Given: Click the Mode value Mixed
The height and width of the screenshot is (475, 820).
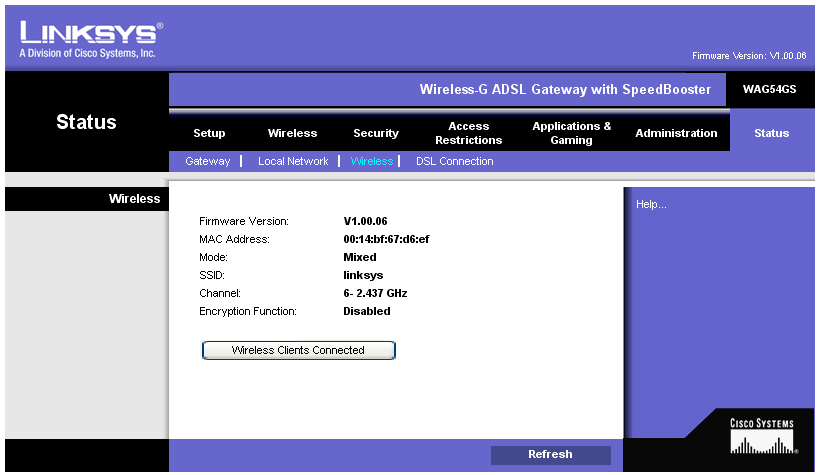Looking at the screenshot, I should pos(360,257).
